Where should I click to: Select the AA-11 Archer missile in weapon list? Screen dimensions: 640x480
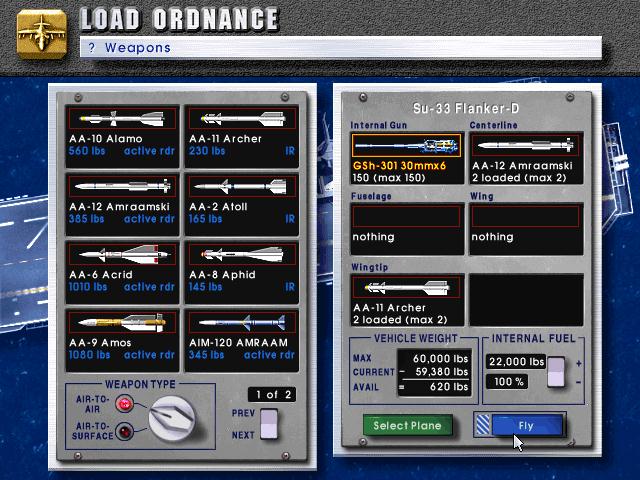(x=242, y=136)
